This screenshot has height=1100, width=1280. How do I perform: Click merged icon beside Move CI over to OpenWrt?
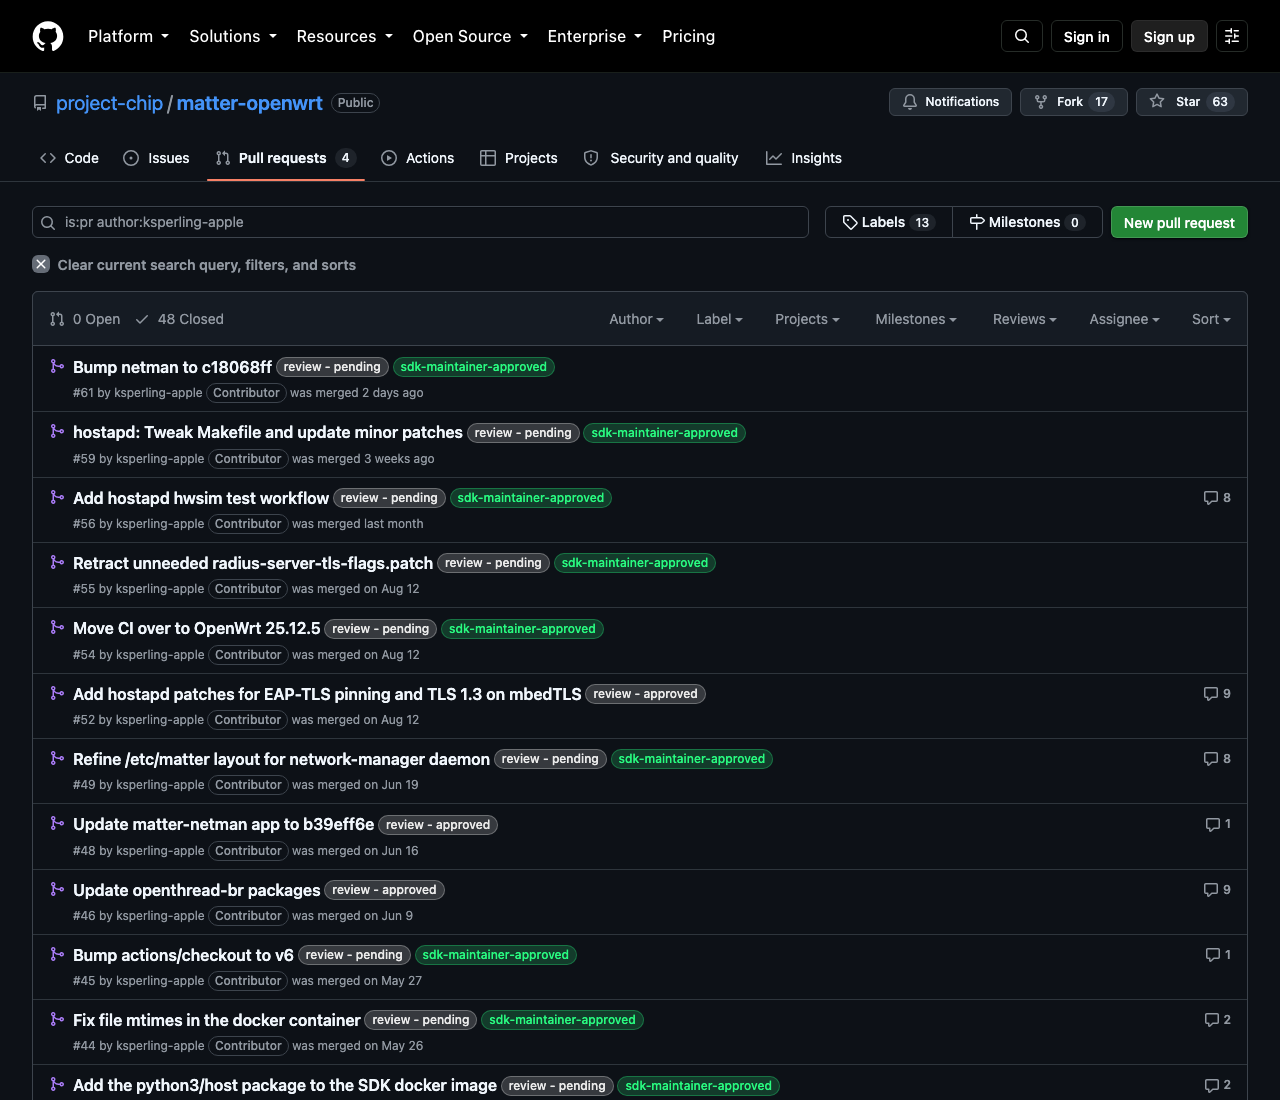pyautogui.click(x=57, y=627)
